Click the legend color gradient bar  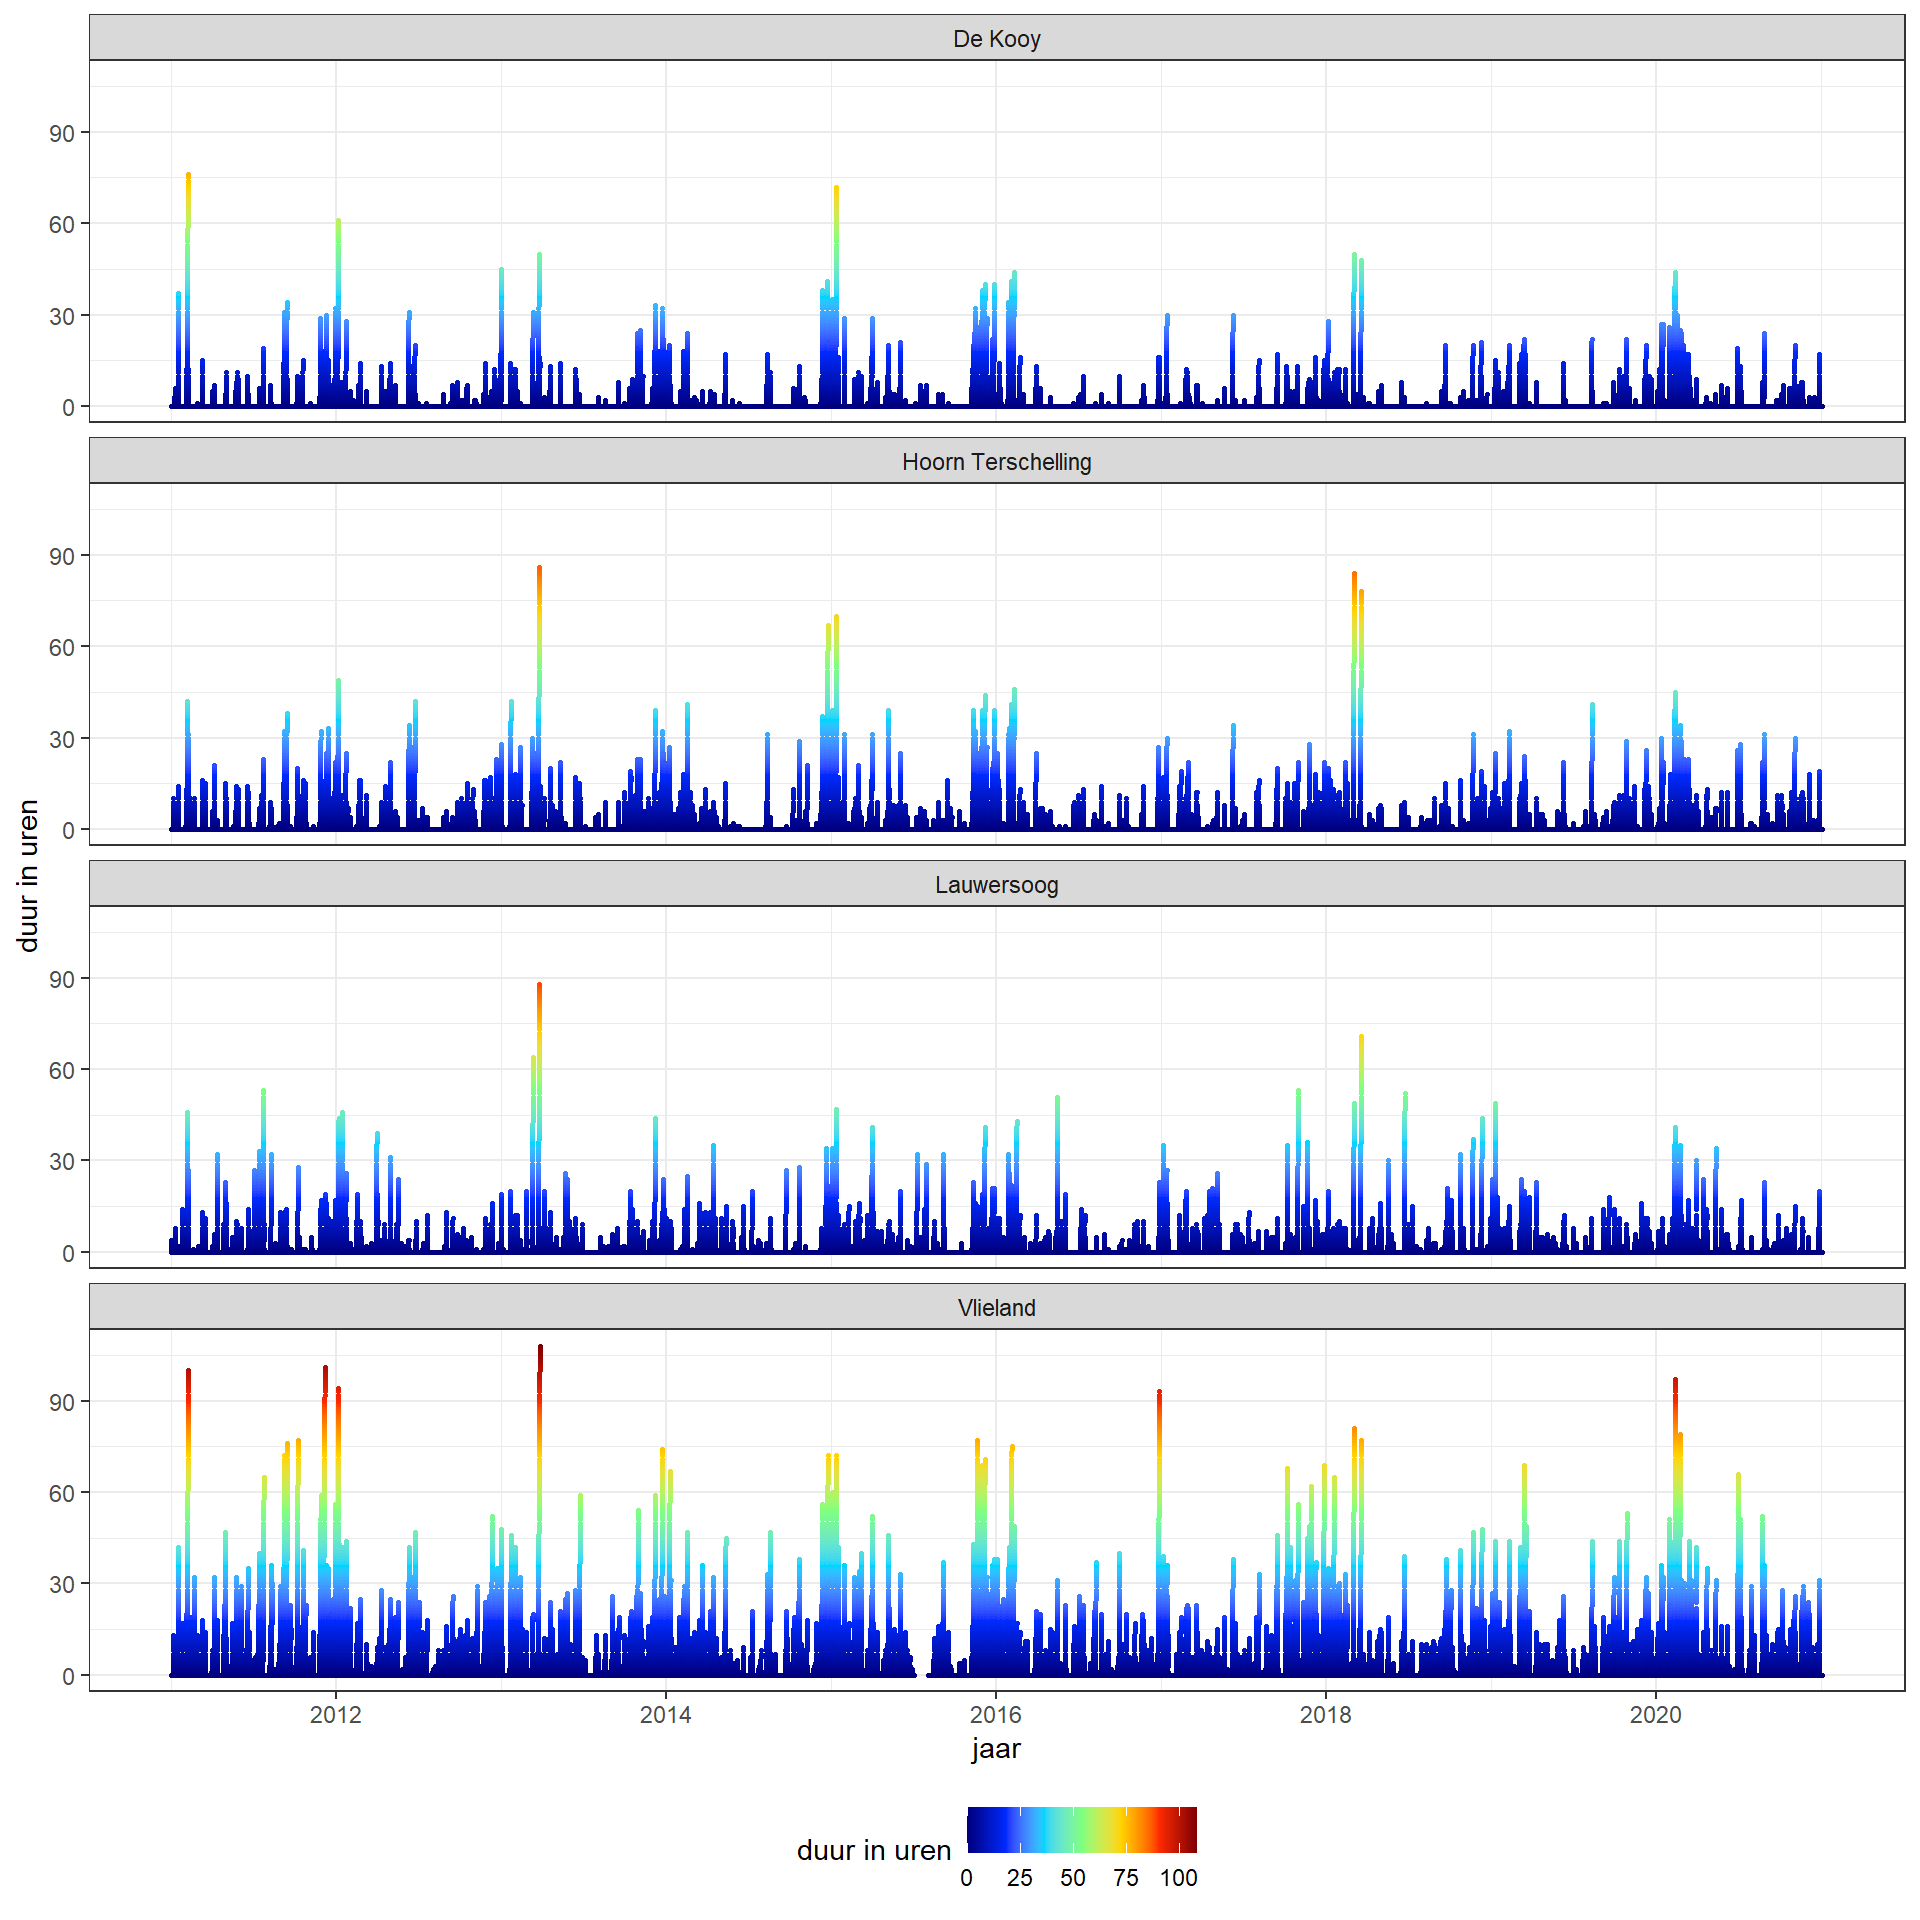pos(1082,1830)
